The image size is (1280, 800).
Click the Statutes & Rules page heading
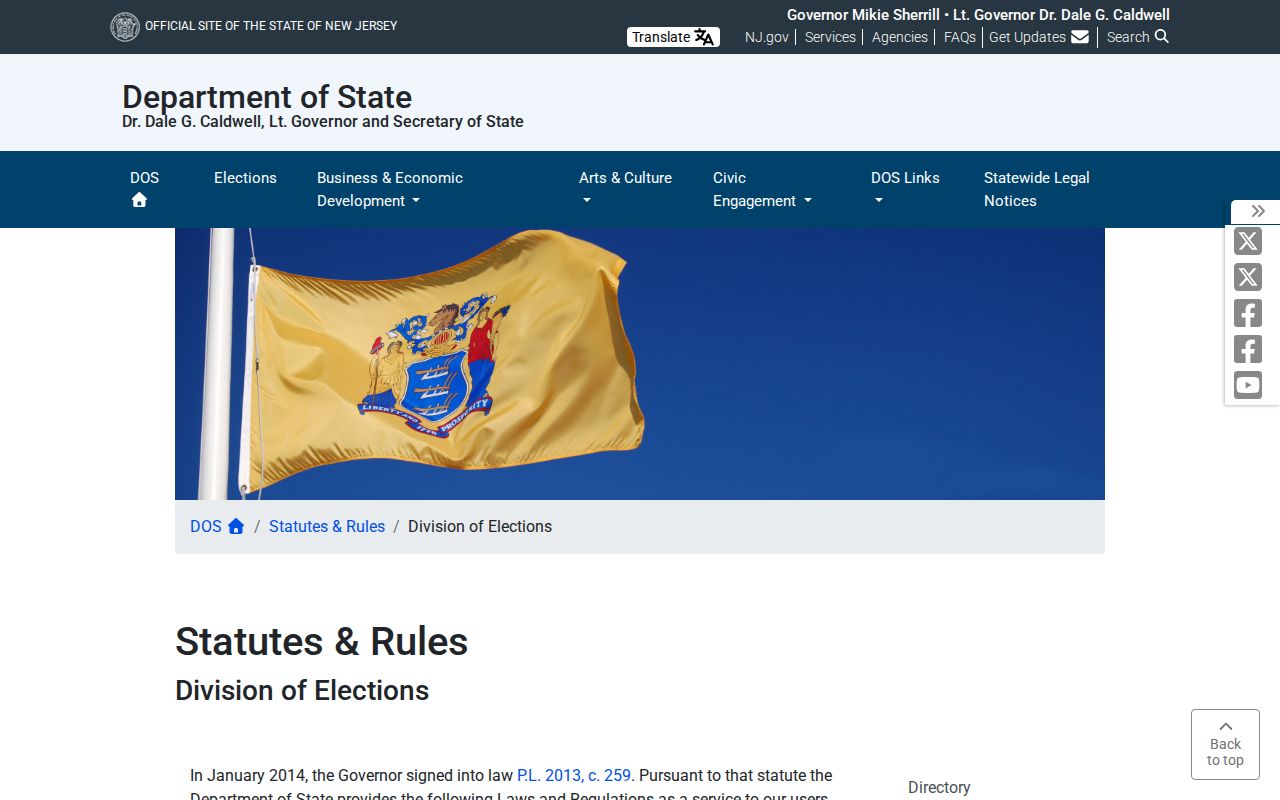click(321, 641)
